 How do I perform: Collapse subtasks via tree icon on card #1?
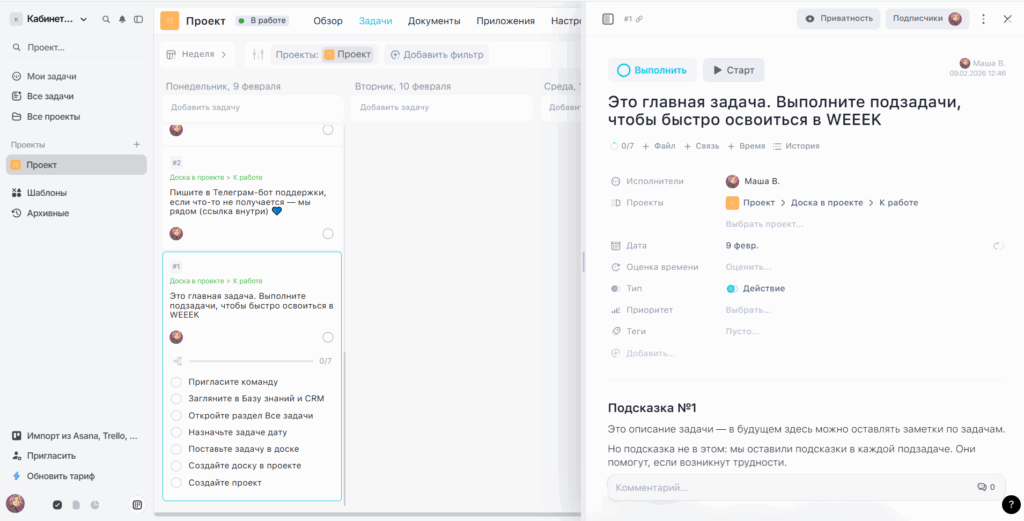[177, 361]
